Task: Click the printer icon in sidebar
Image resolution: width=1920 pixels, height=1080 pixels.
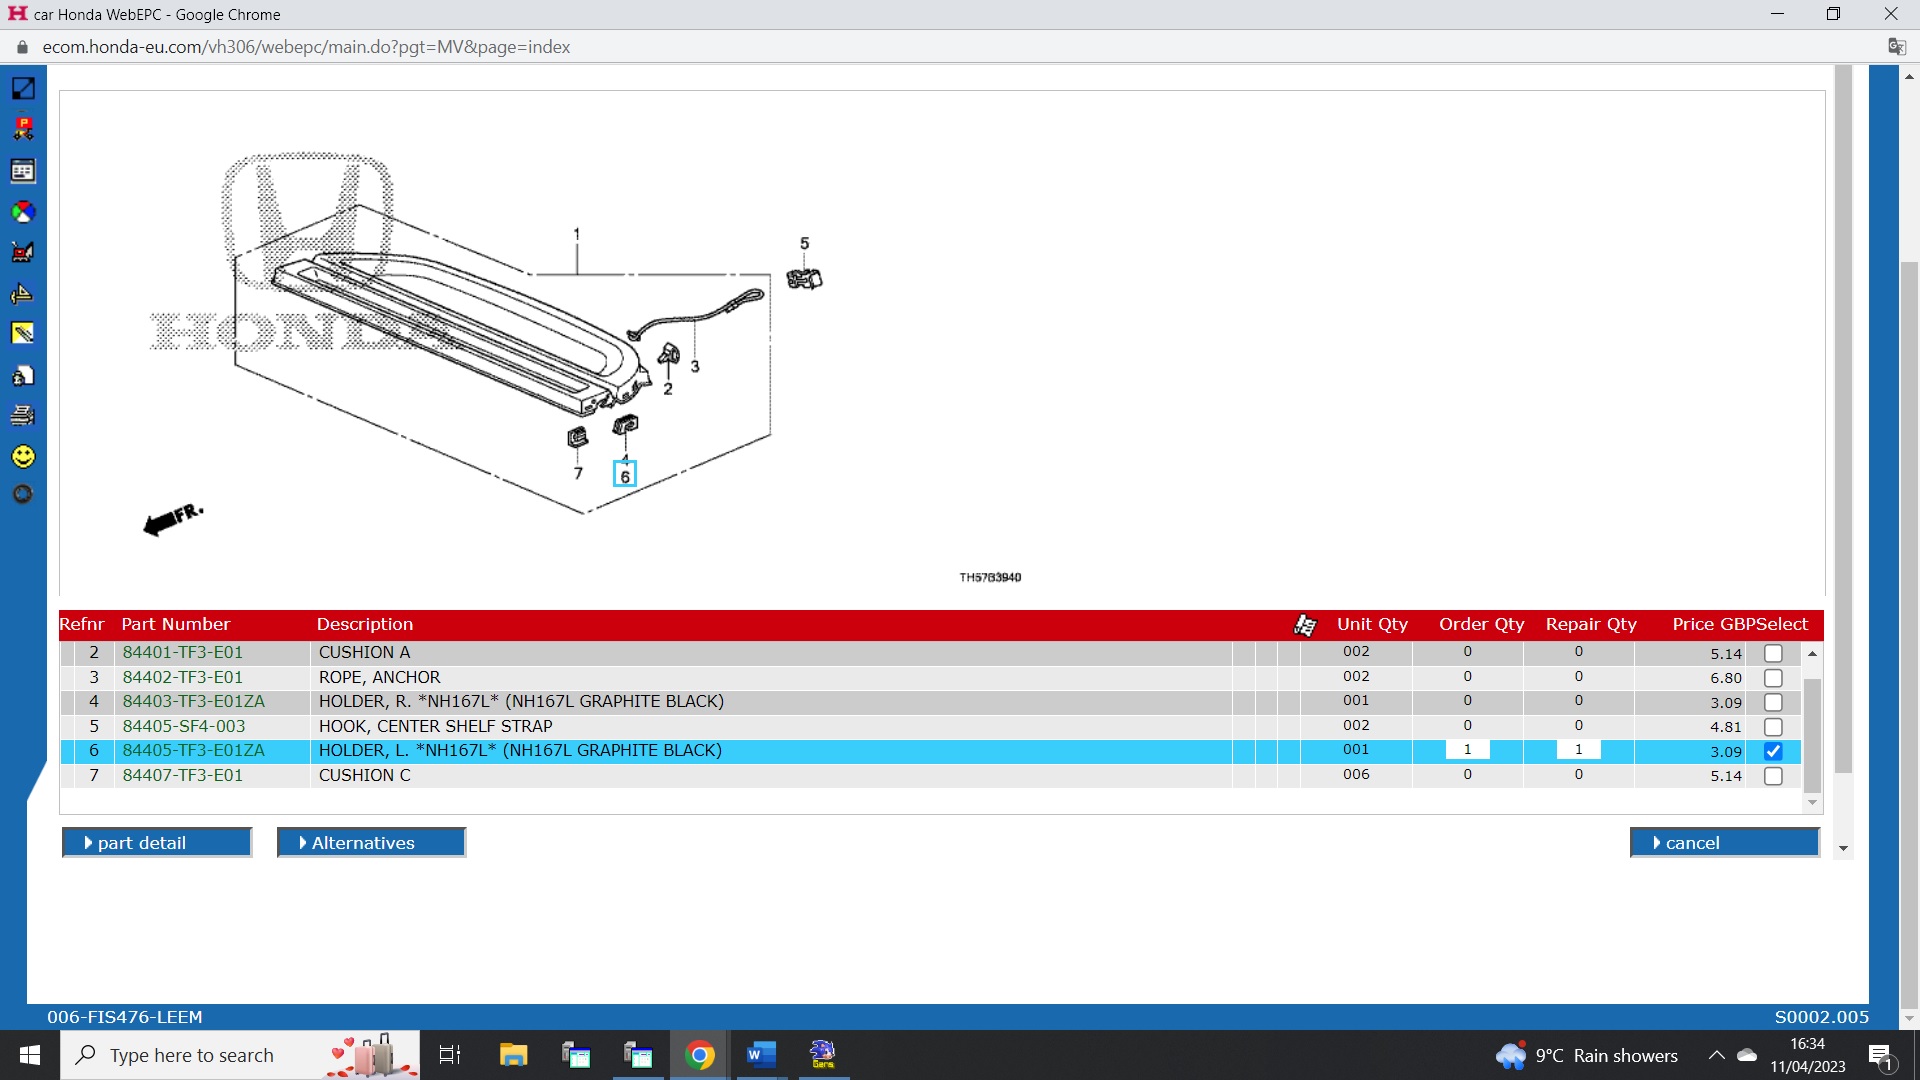Action: 23,415
